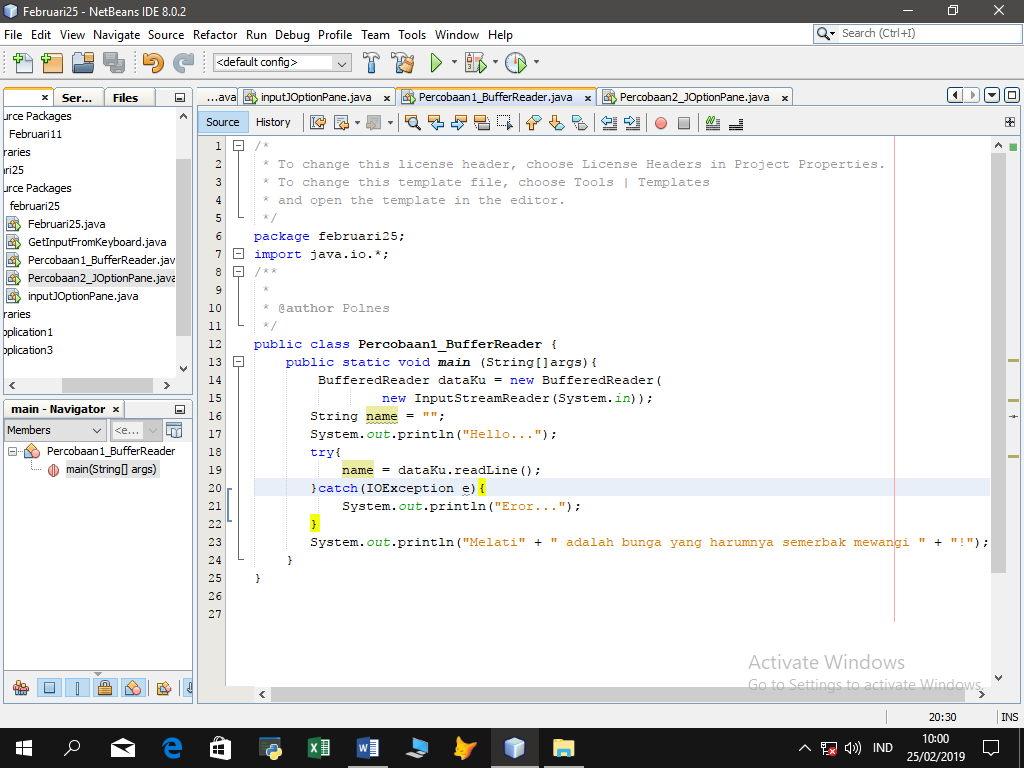Click the Find Selection magnifier icon
The height and width of the screenshot is (768, 1024).
click(412, 122)
